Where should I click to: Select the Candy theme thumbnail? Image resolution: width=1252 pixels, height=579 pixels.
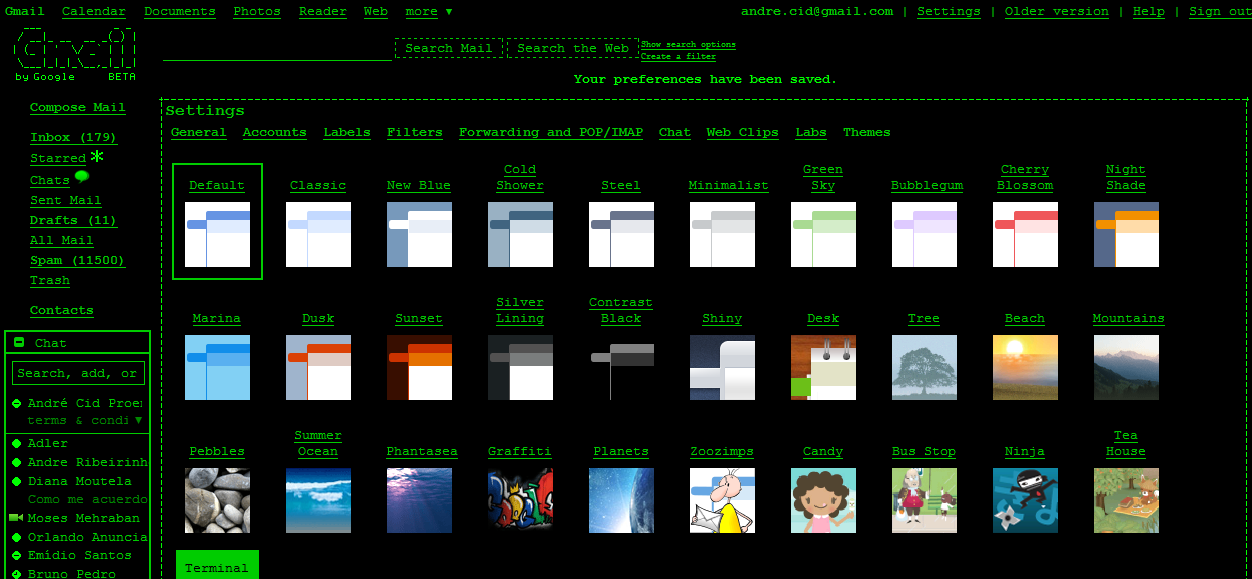823,501
